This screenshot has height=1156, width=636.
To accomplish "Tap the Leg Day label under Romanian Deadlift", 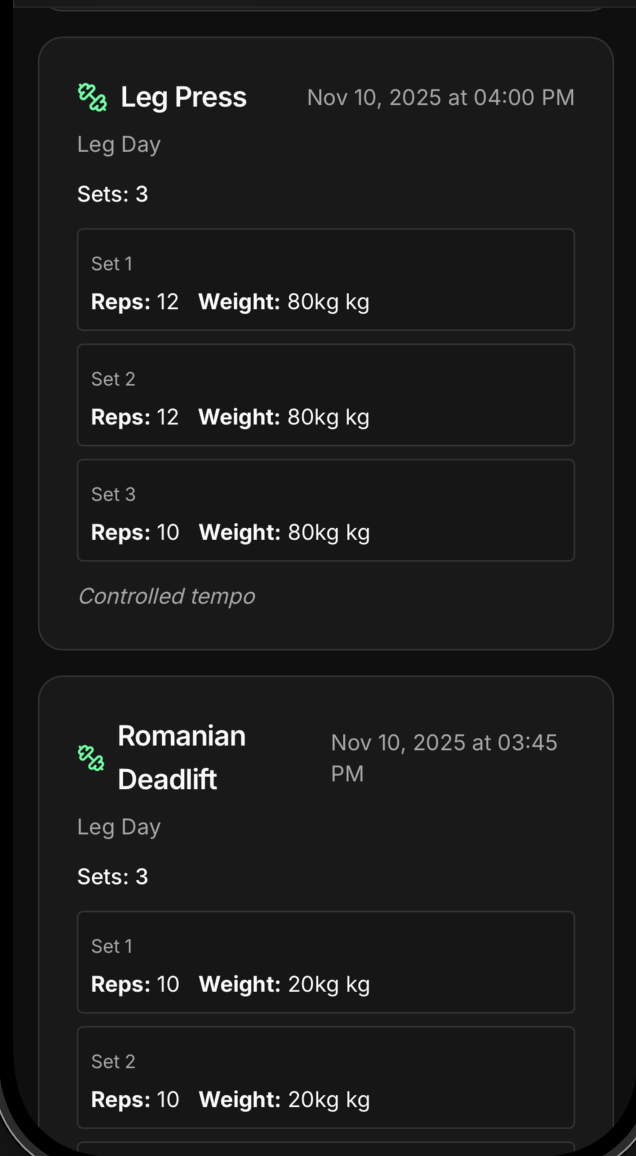I will click(118, 826).
